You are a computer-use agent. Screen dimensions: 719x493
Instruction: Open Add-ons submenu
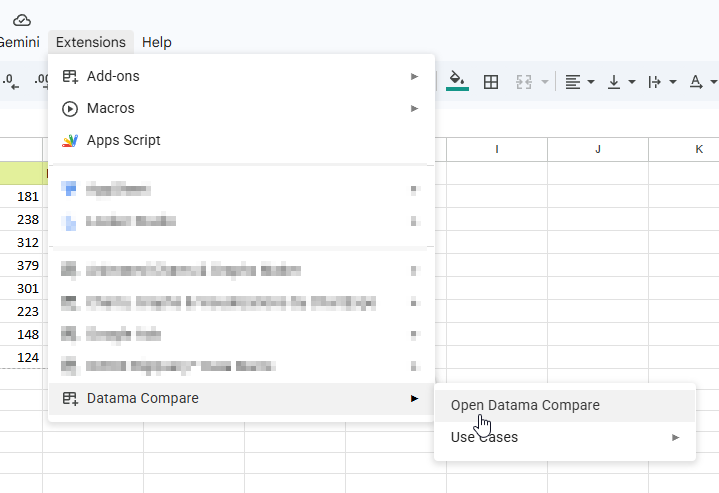(x=241, y=76)
